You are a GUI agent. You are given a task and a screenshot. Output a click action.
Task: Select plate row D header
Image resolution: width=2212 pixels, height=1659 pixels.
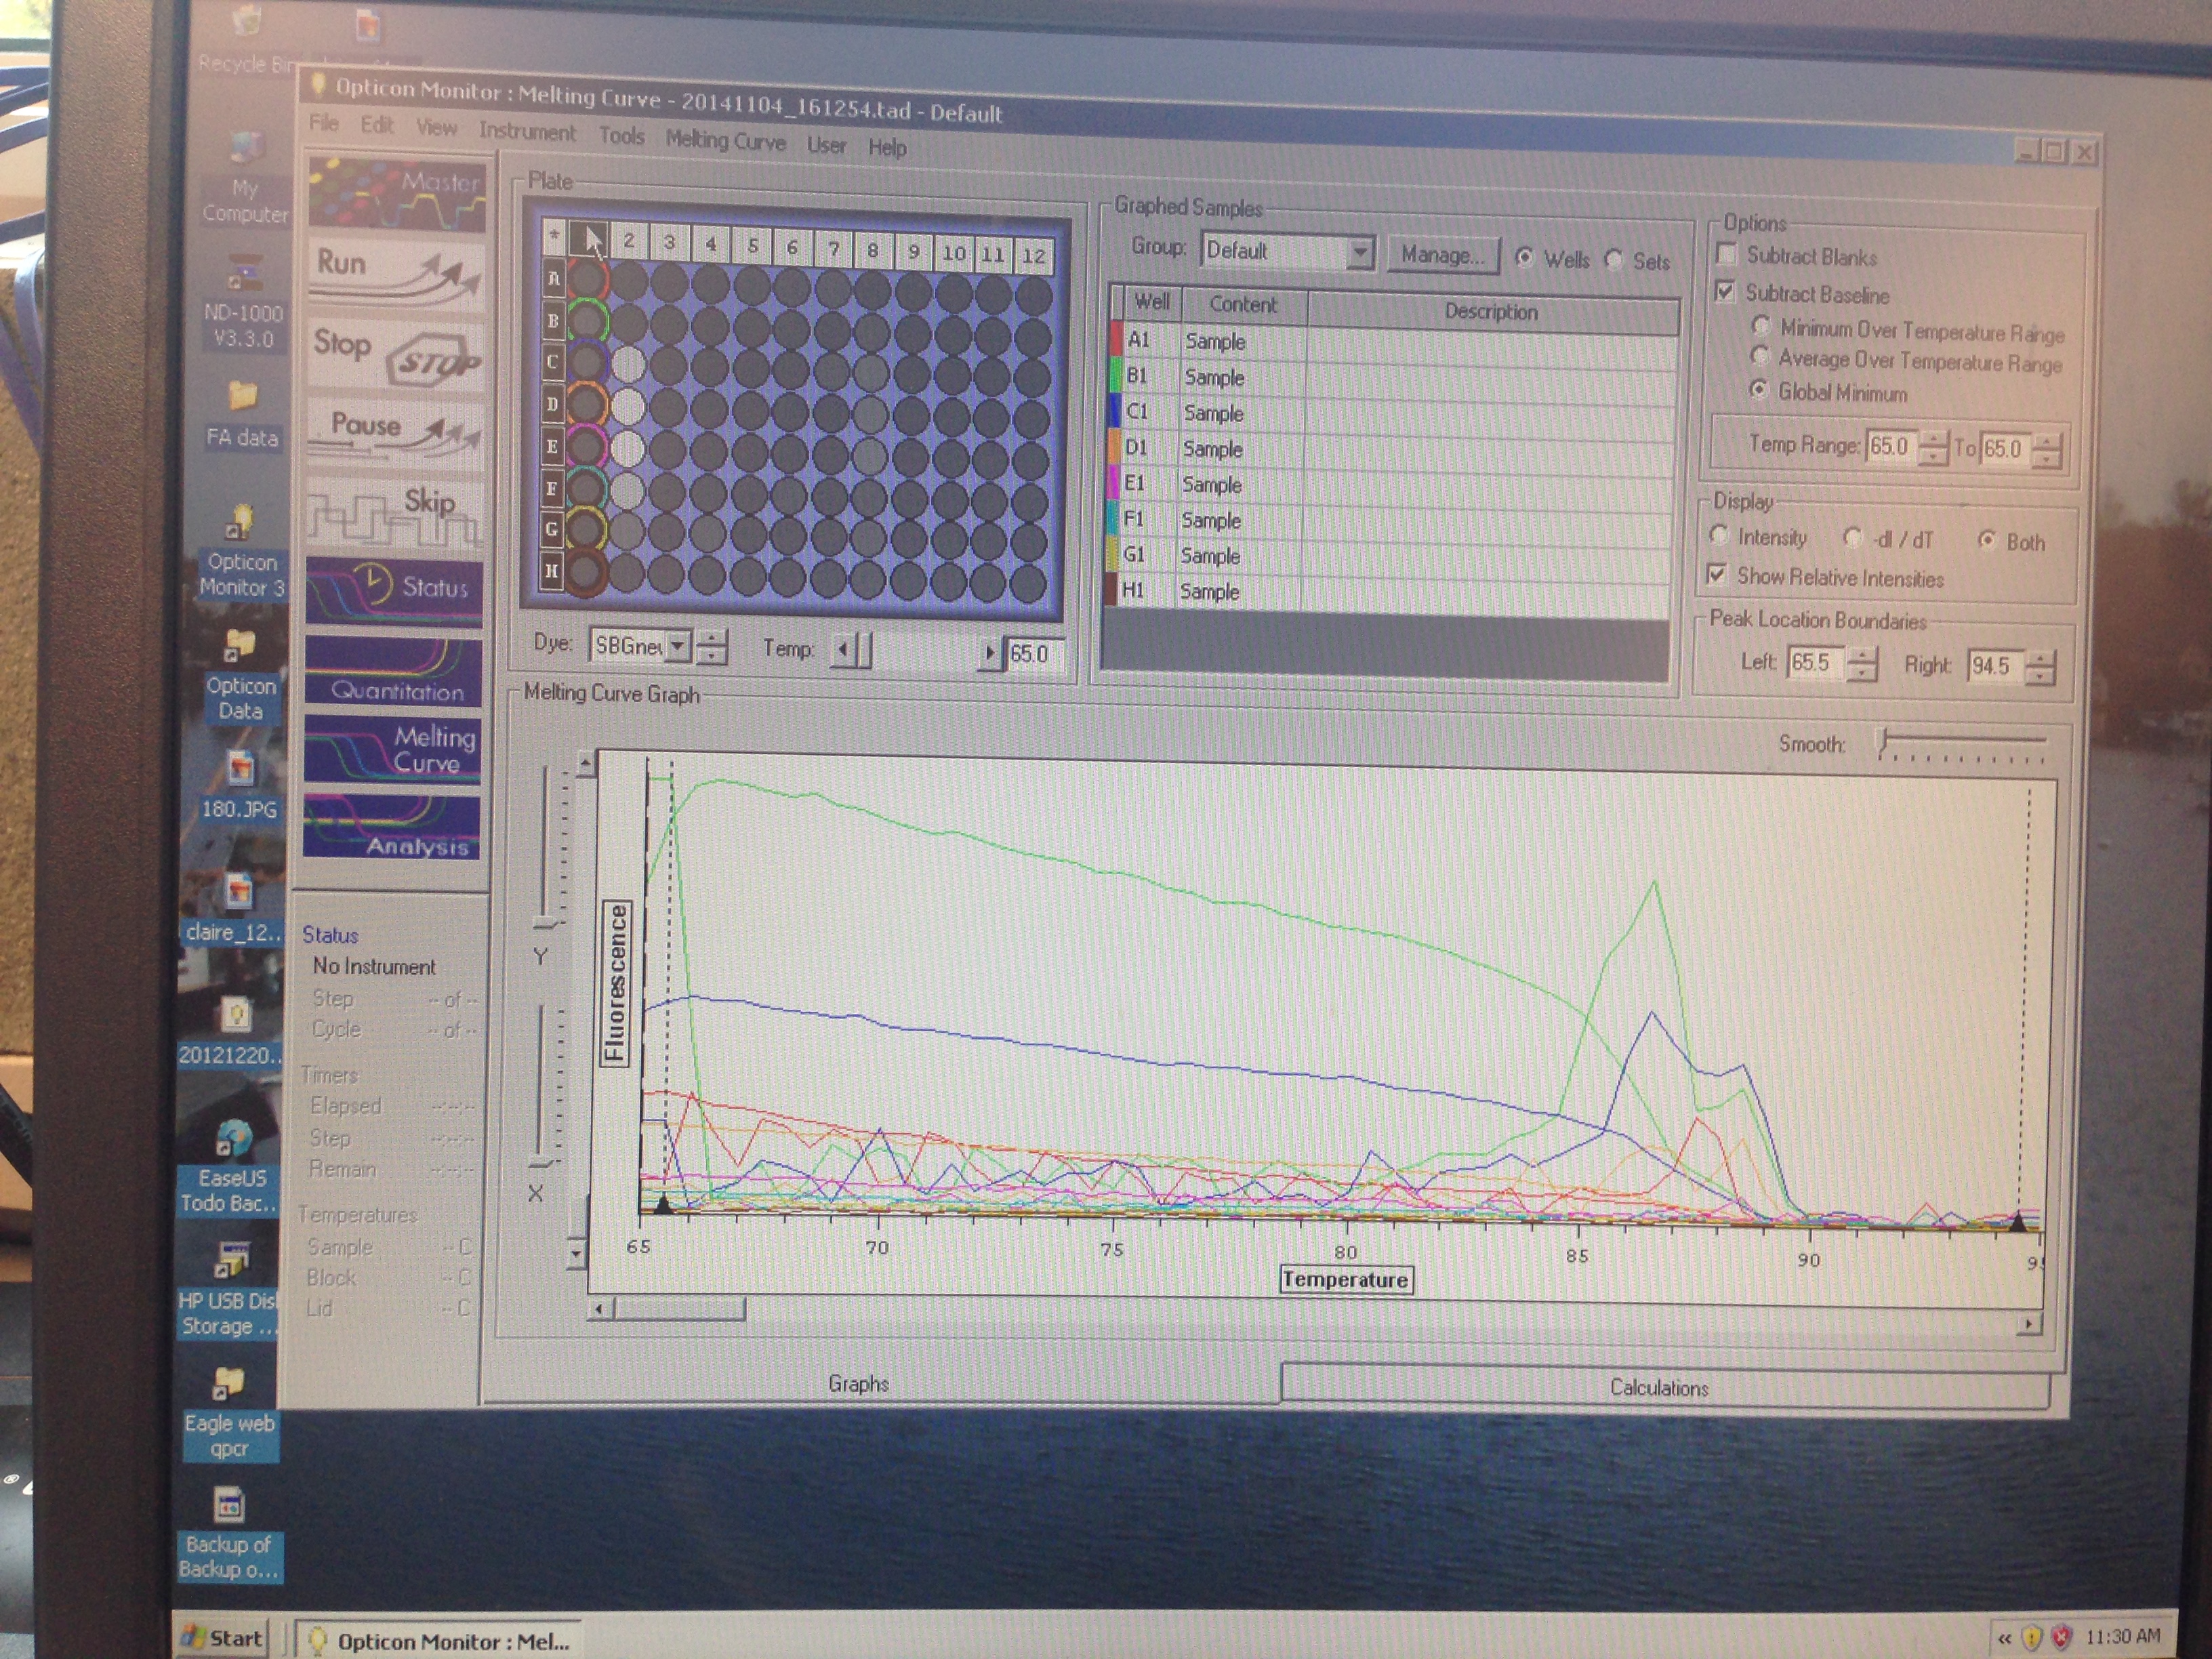tap(552, 405)
